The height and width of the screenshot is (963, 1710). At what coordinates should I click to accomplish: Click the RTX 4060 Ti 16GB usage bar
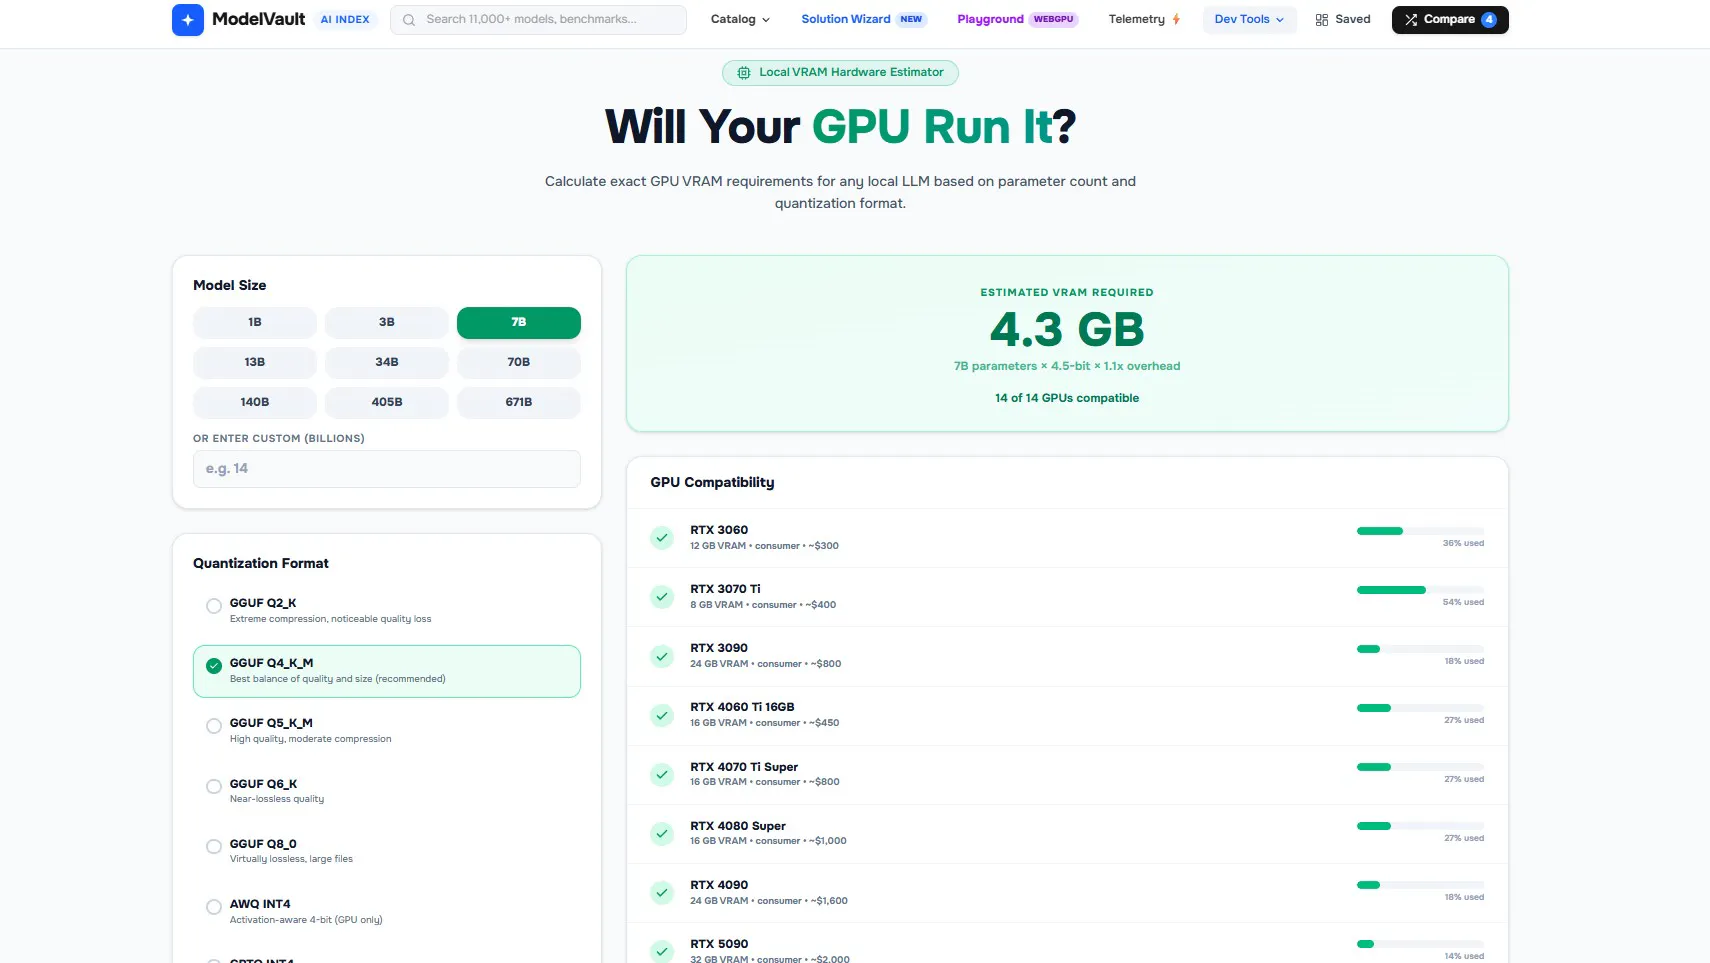[x=1420, y=708]
